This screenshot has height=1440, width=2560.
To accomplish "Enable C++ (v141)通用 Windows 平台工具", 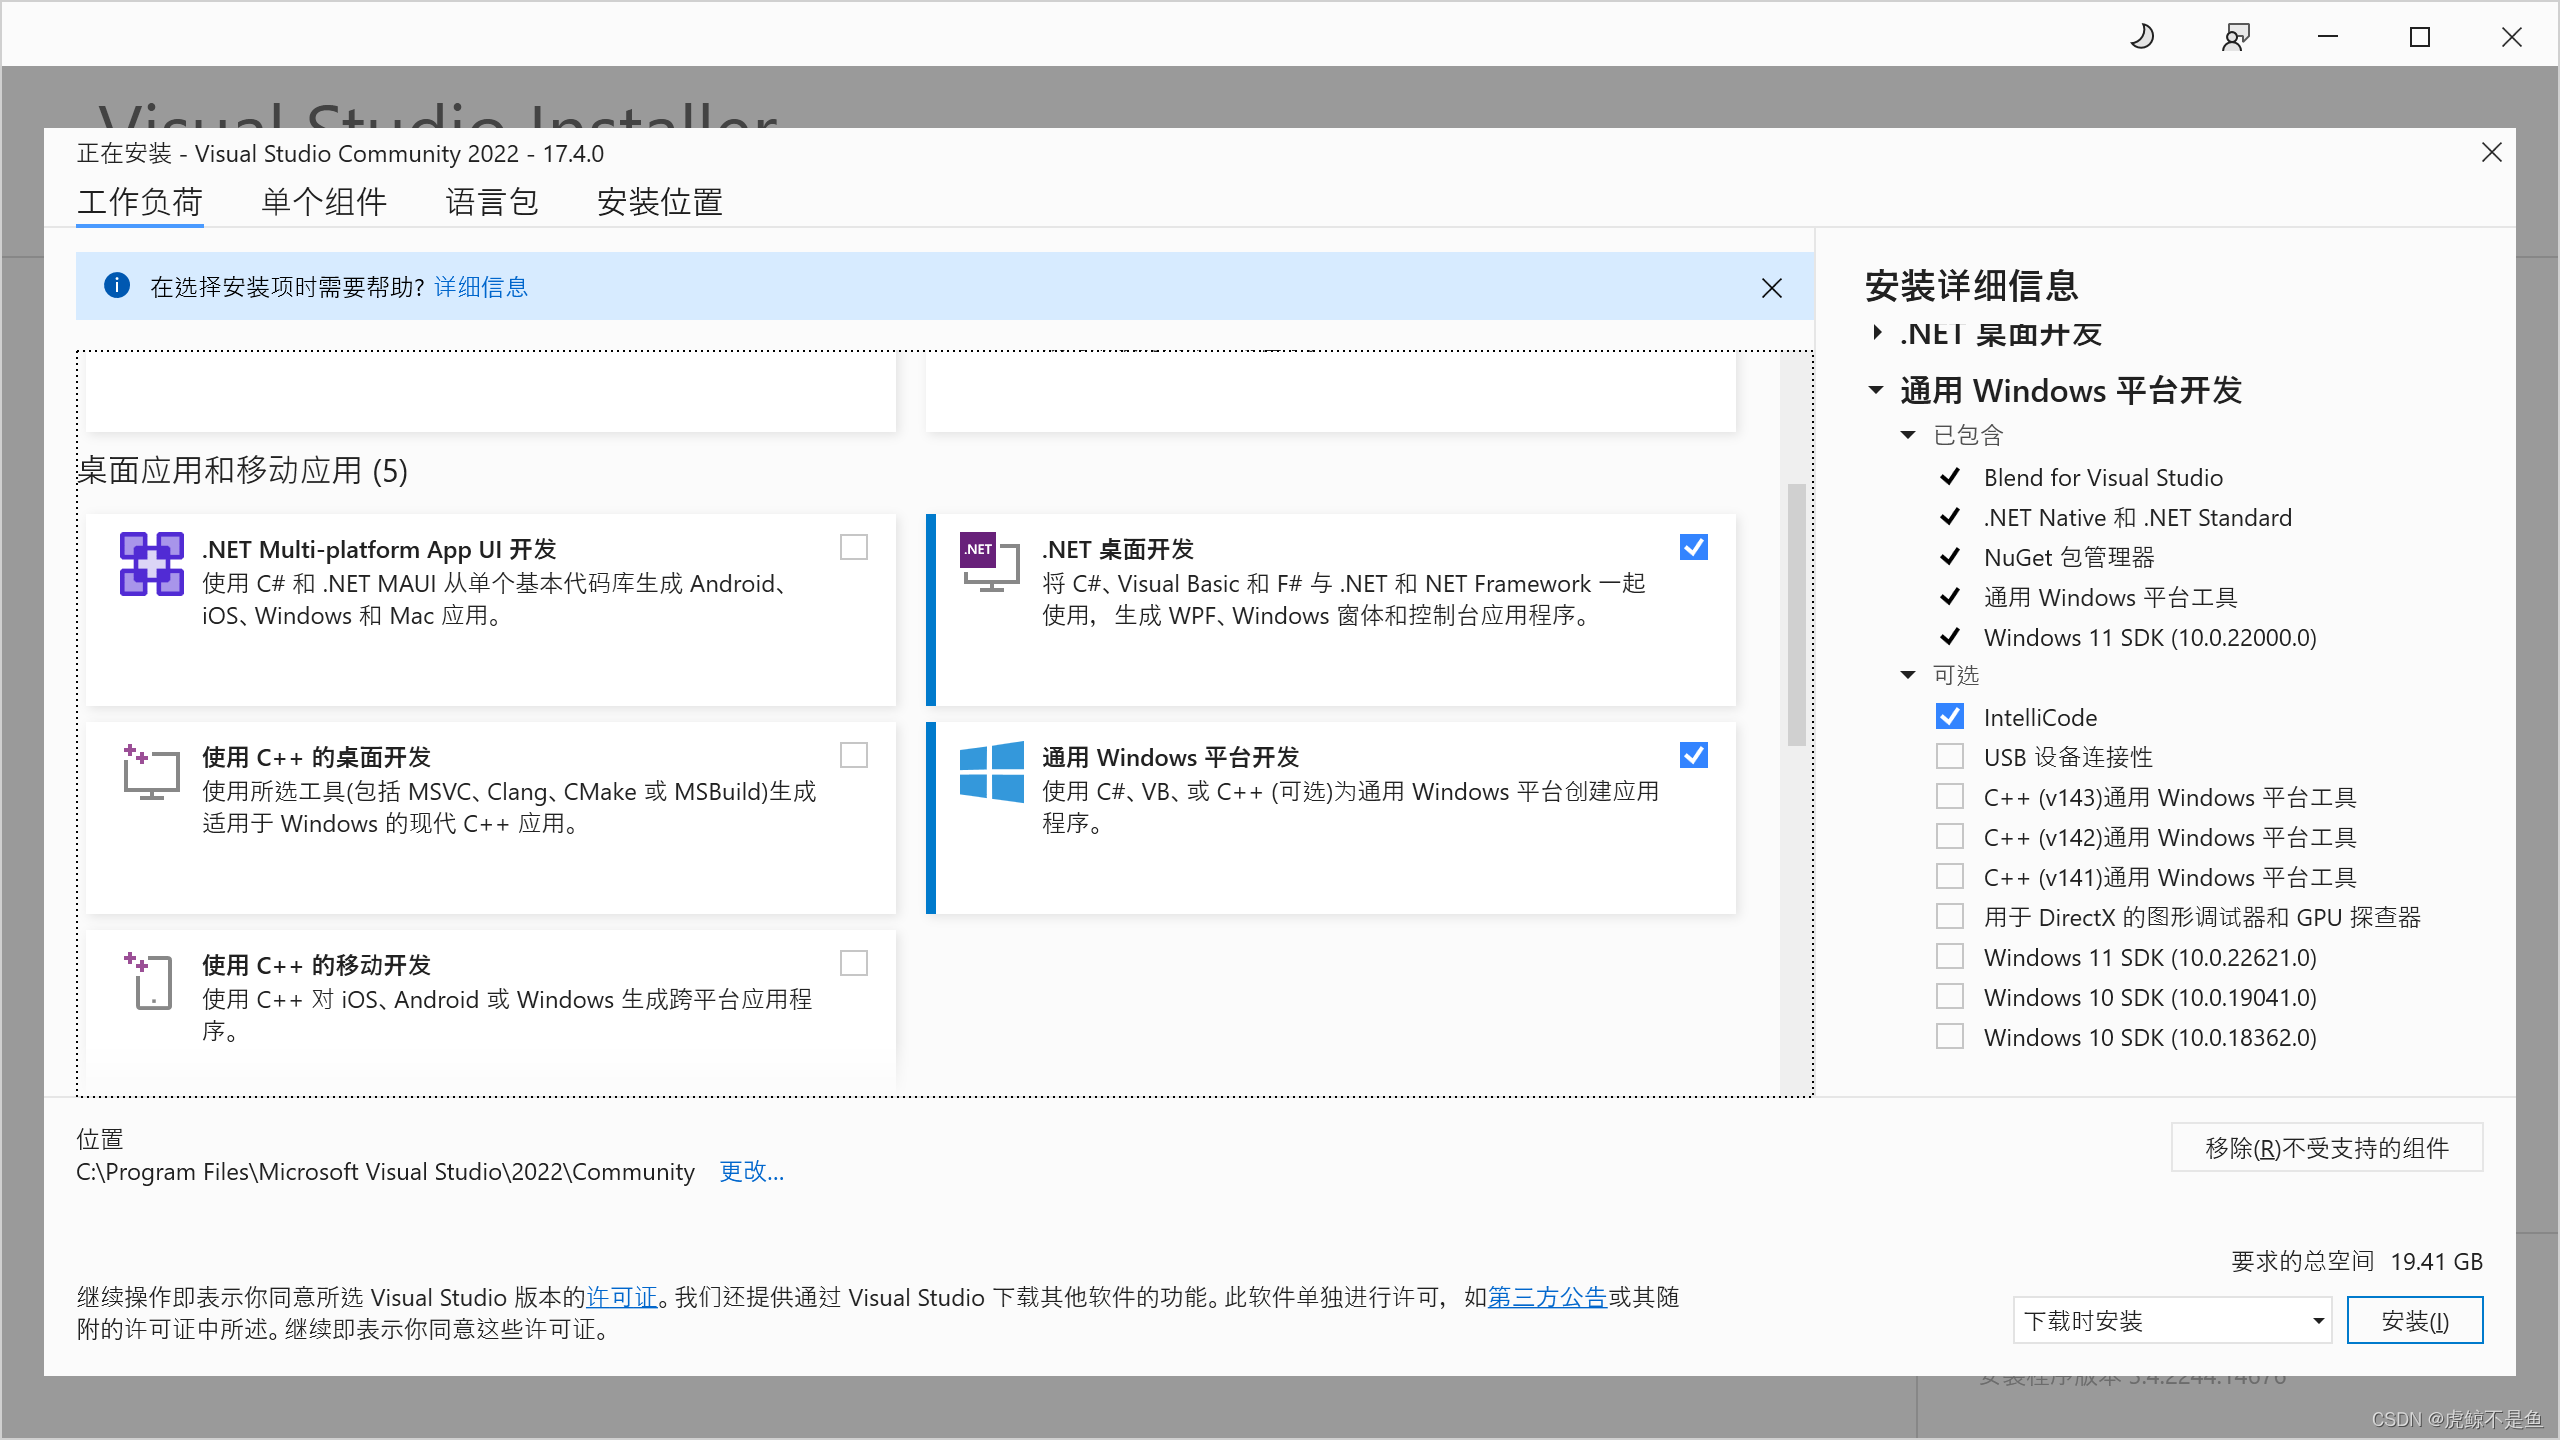I will (1949, 876).
